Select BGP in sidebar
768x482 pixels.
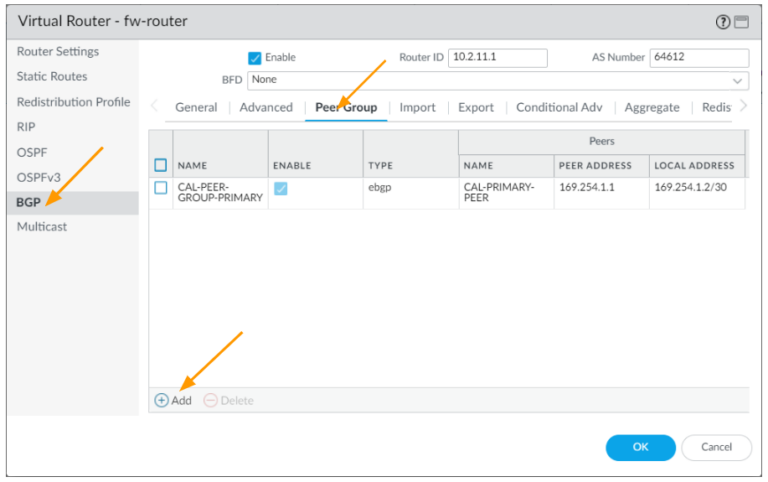pyautogui.click(x=72, y=202)
